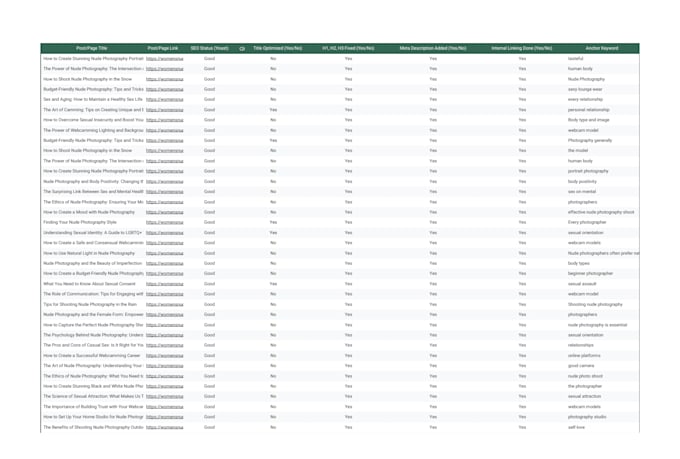The height and width of the screenshot is (459, 680).
Task: Click anchor keyword 'Body type and image'
Action: pos(588,120)
